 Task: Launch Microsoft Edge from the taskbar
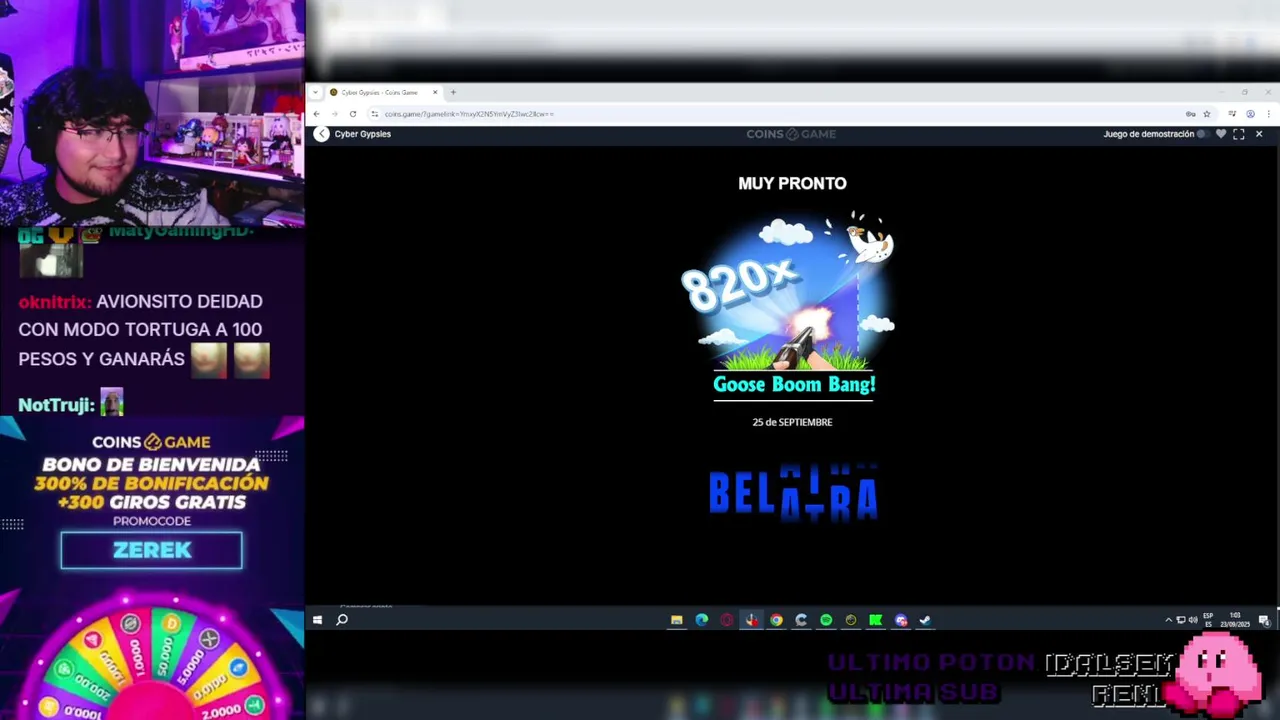tap(702, 620)
